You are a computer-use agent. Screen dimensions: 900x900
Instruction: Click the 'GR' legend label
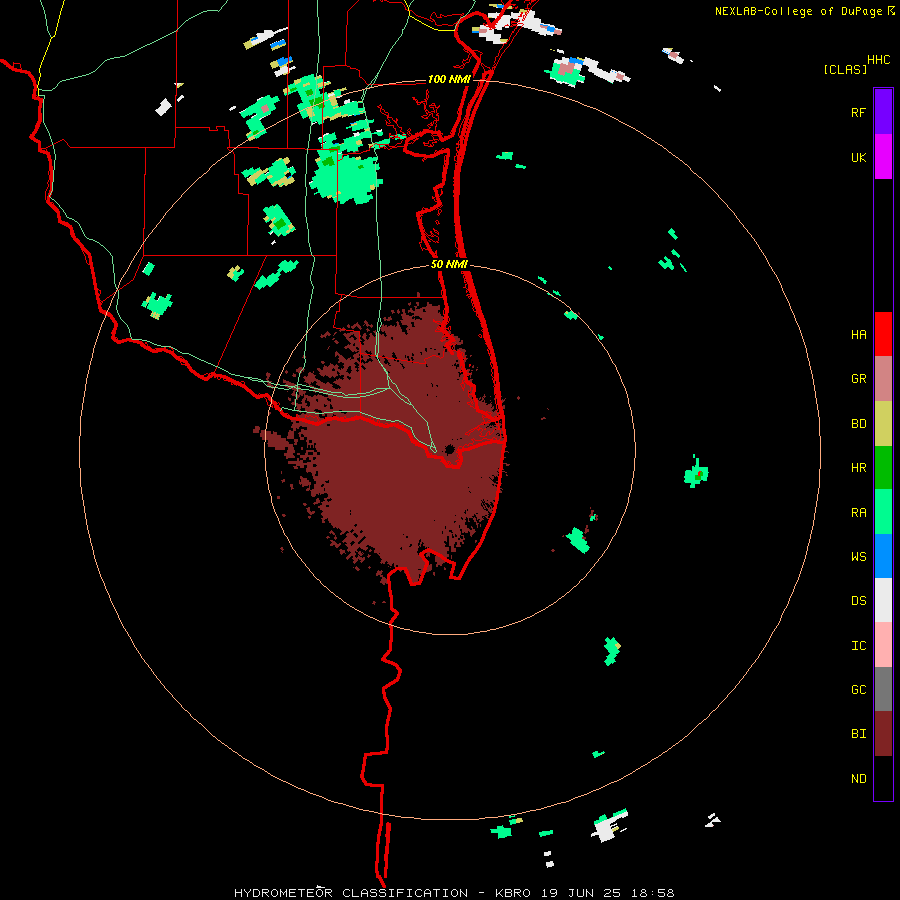858,379
